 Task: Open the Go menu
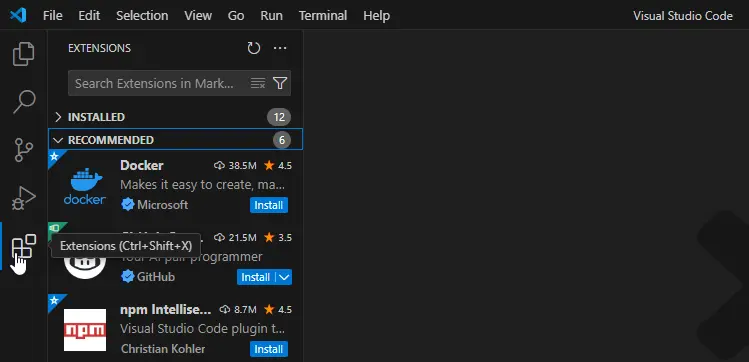click(236, 16)
